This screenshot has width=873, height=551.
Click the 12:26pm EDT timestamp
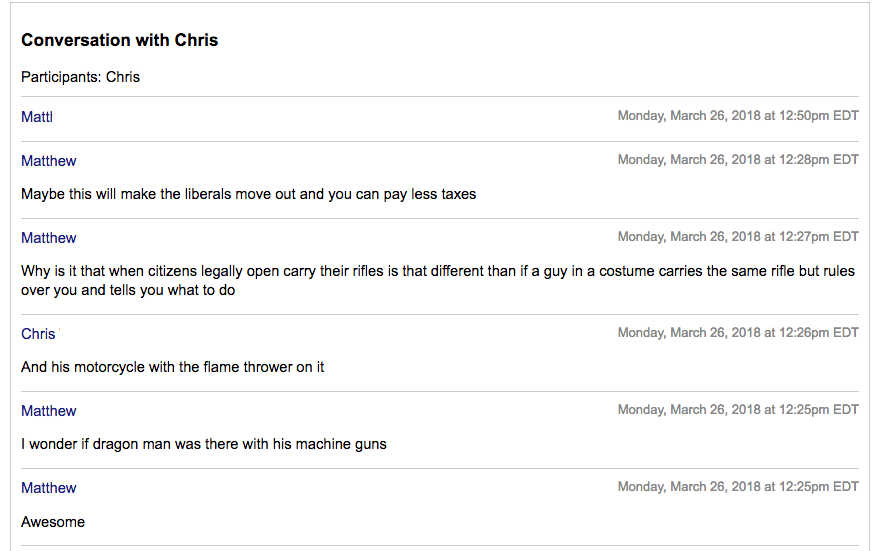coord(738,333)
